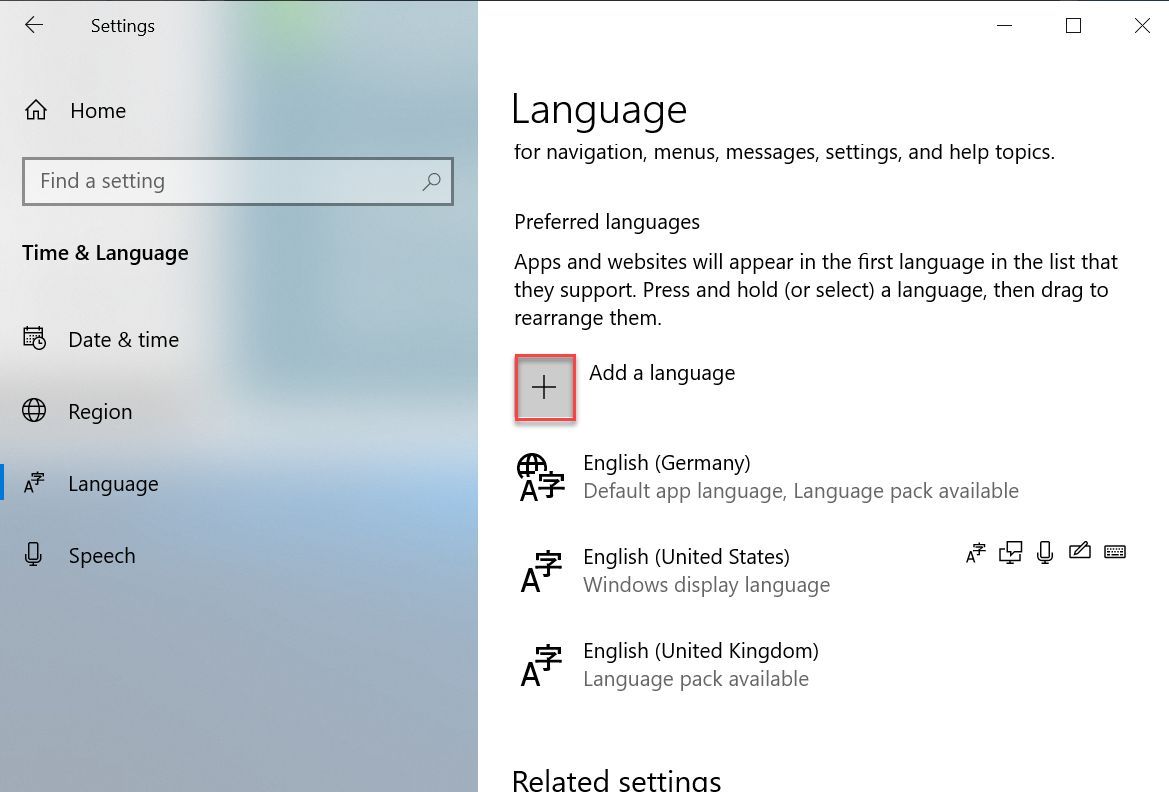Click the Windows display language subtitle
Viewport: 1169px width, 792px height.
pos(707,585)
